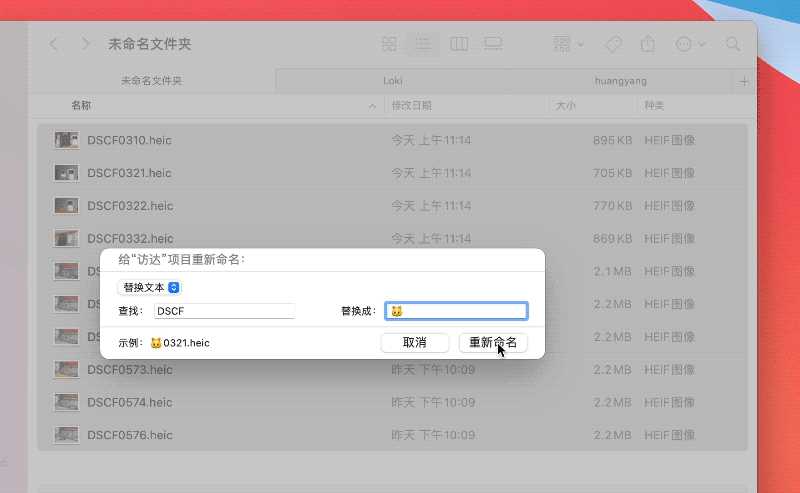Switch to the 未命名文件夹 tab
Image resolution: width=800 pixels, height=493 pixels.
pos(152,81)
